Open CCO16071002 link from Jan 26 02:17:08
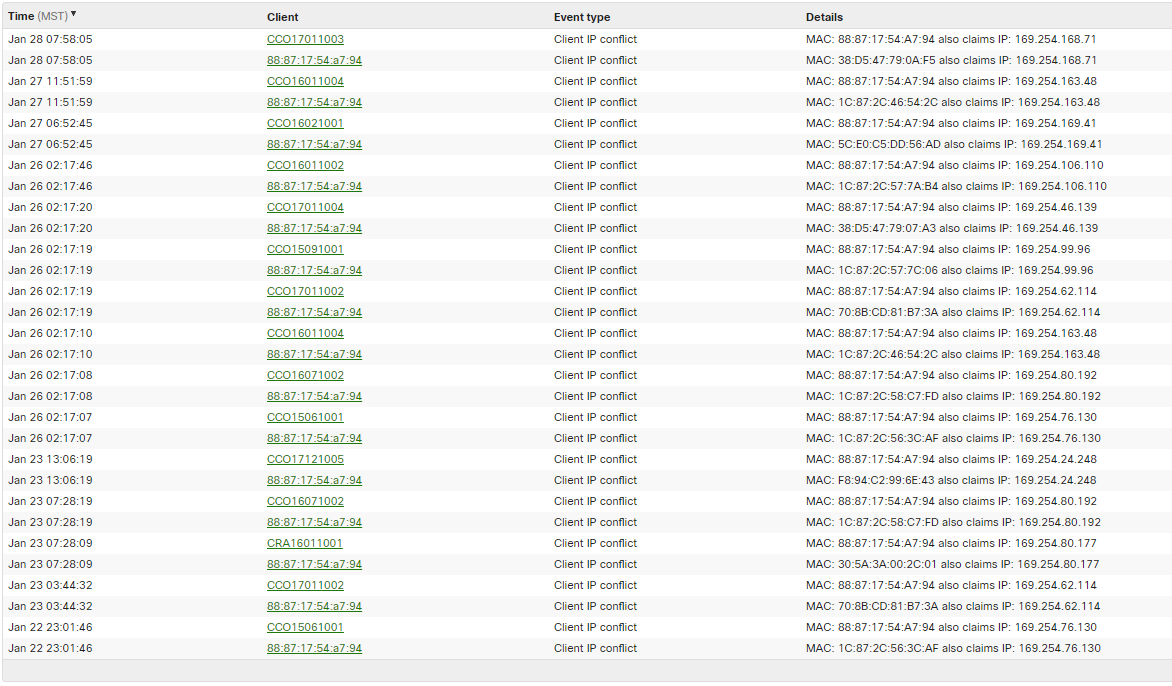 pyautogui.click(x=305, y=375)
